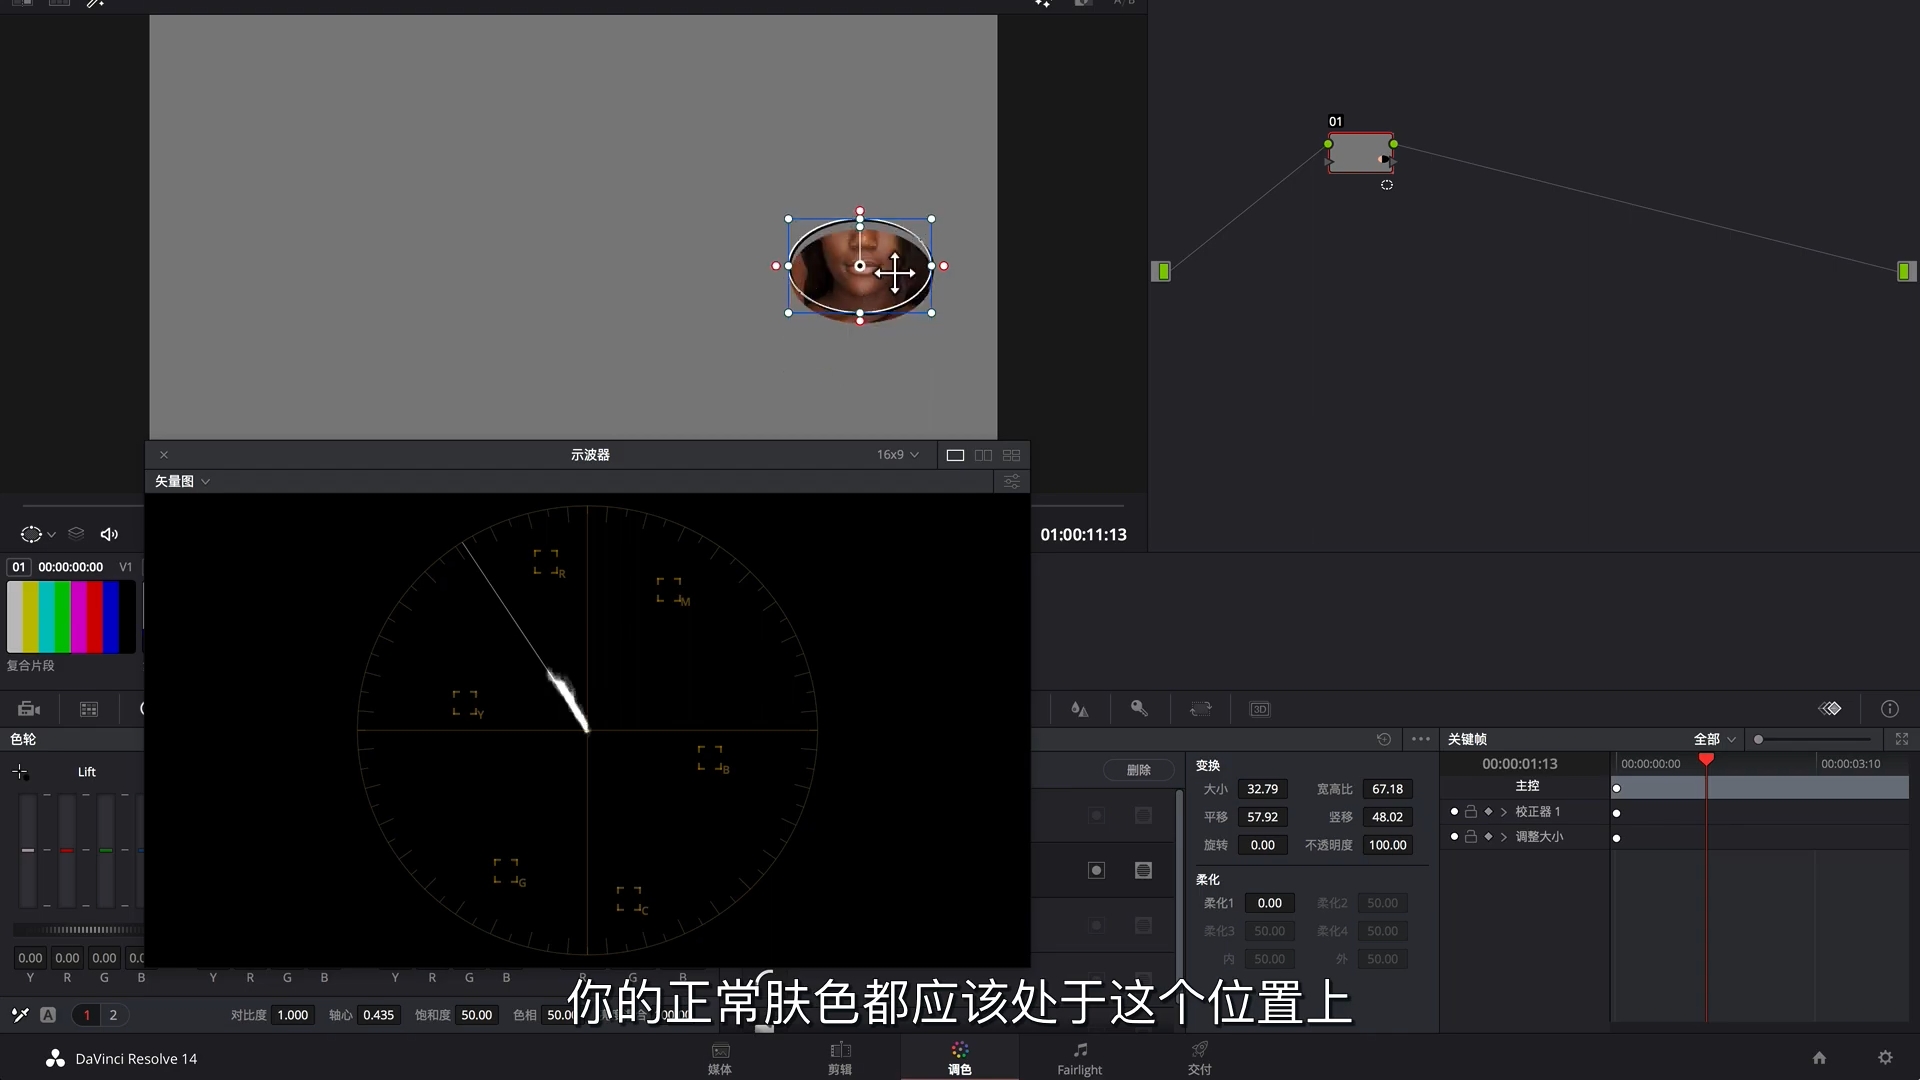The height and width of the screenshot is (1080, 1920).
Task: Click the 删除 button in window panel
Action: point(1138,770)
